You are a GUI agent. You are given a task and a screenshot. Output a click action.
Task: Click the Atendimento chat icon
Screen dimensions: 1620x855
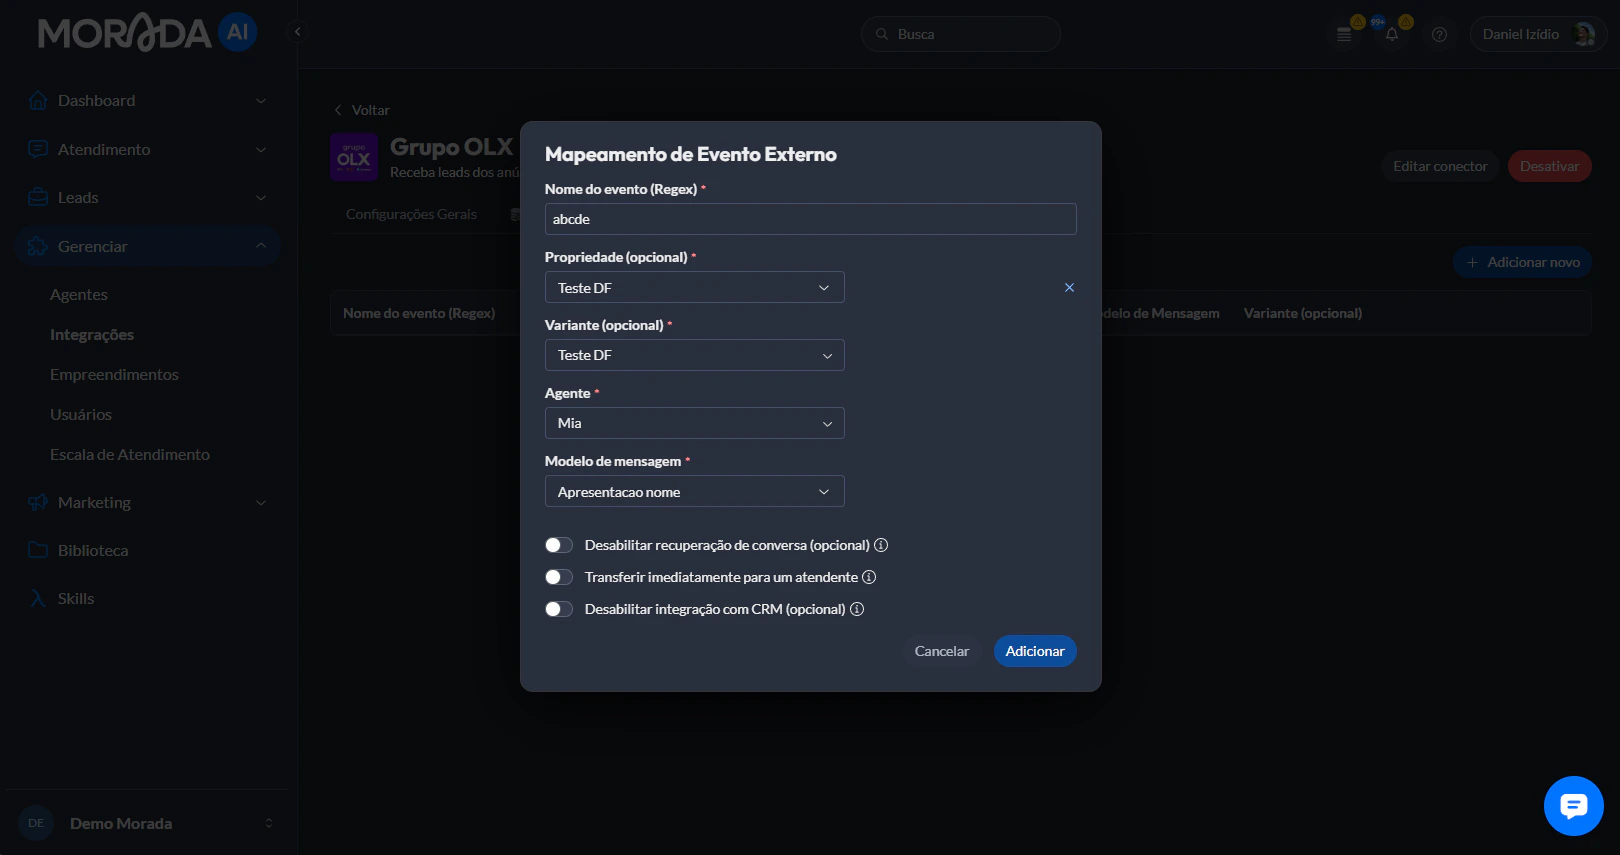point(38,149)
